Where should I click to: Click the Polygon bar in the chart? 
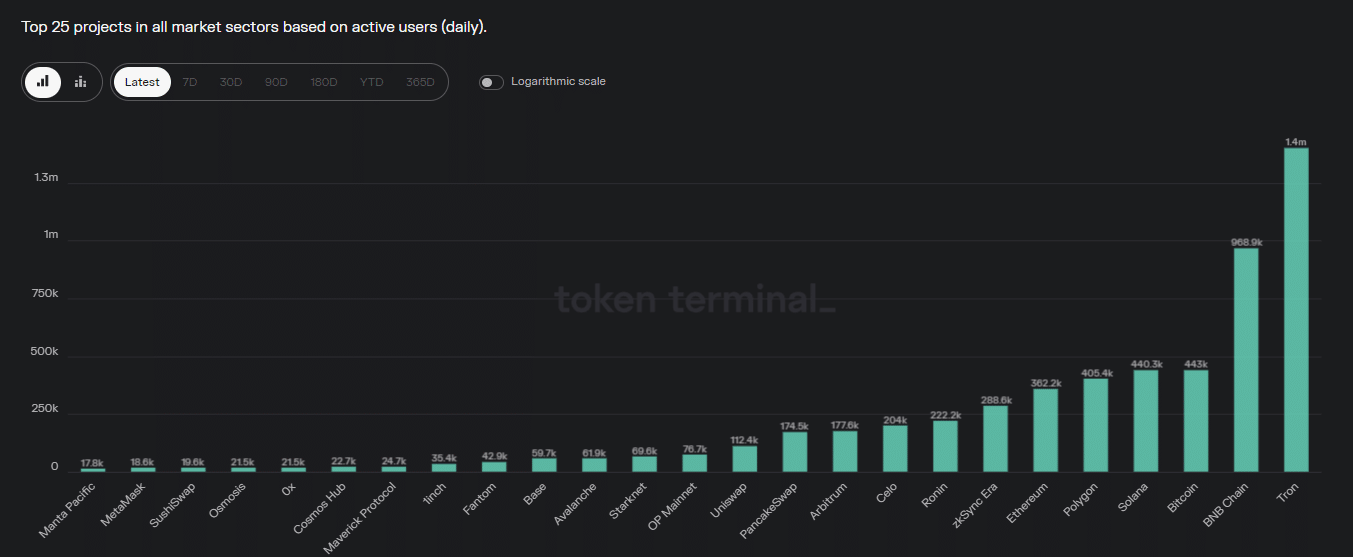coord(1096,425)
